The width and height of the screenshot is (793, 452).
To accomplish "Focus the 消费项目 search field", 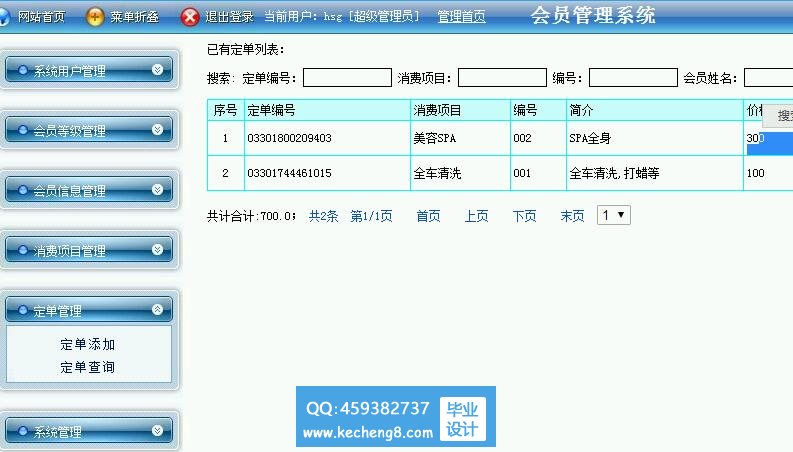I will click(502, 78).
